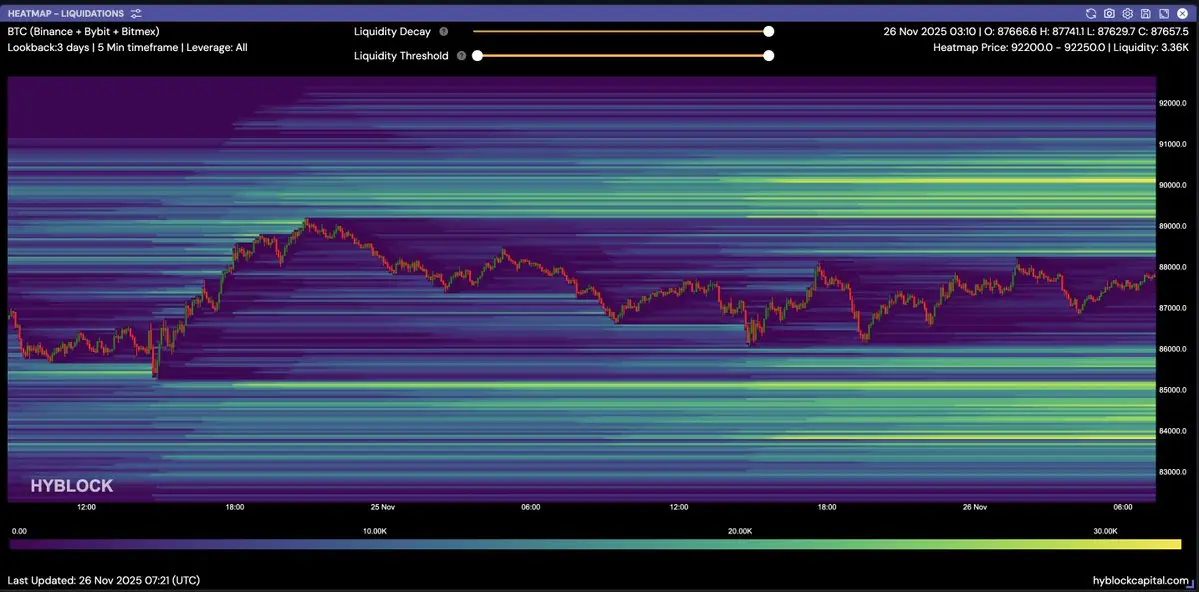Click the 84000.0 price axis label
The height and width of the screenshot is (592, 1199).
click(1172, 431)
